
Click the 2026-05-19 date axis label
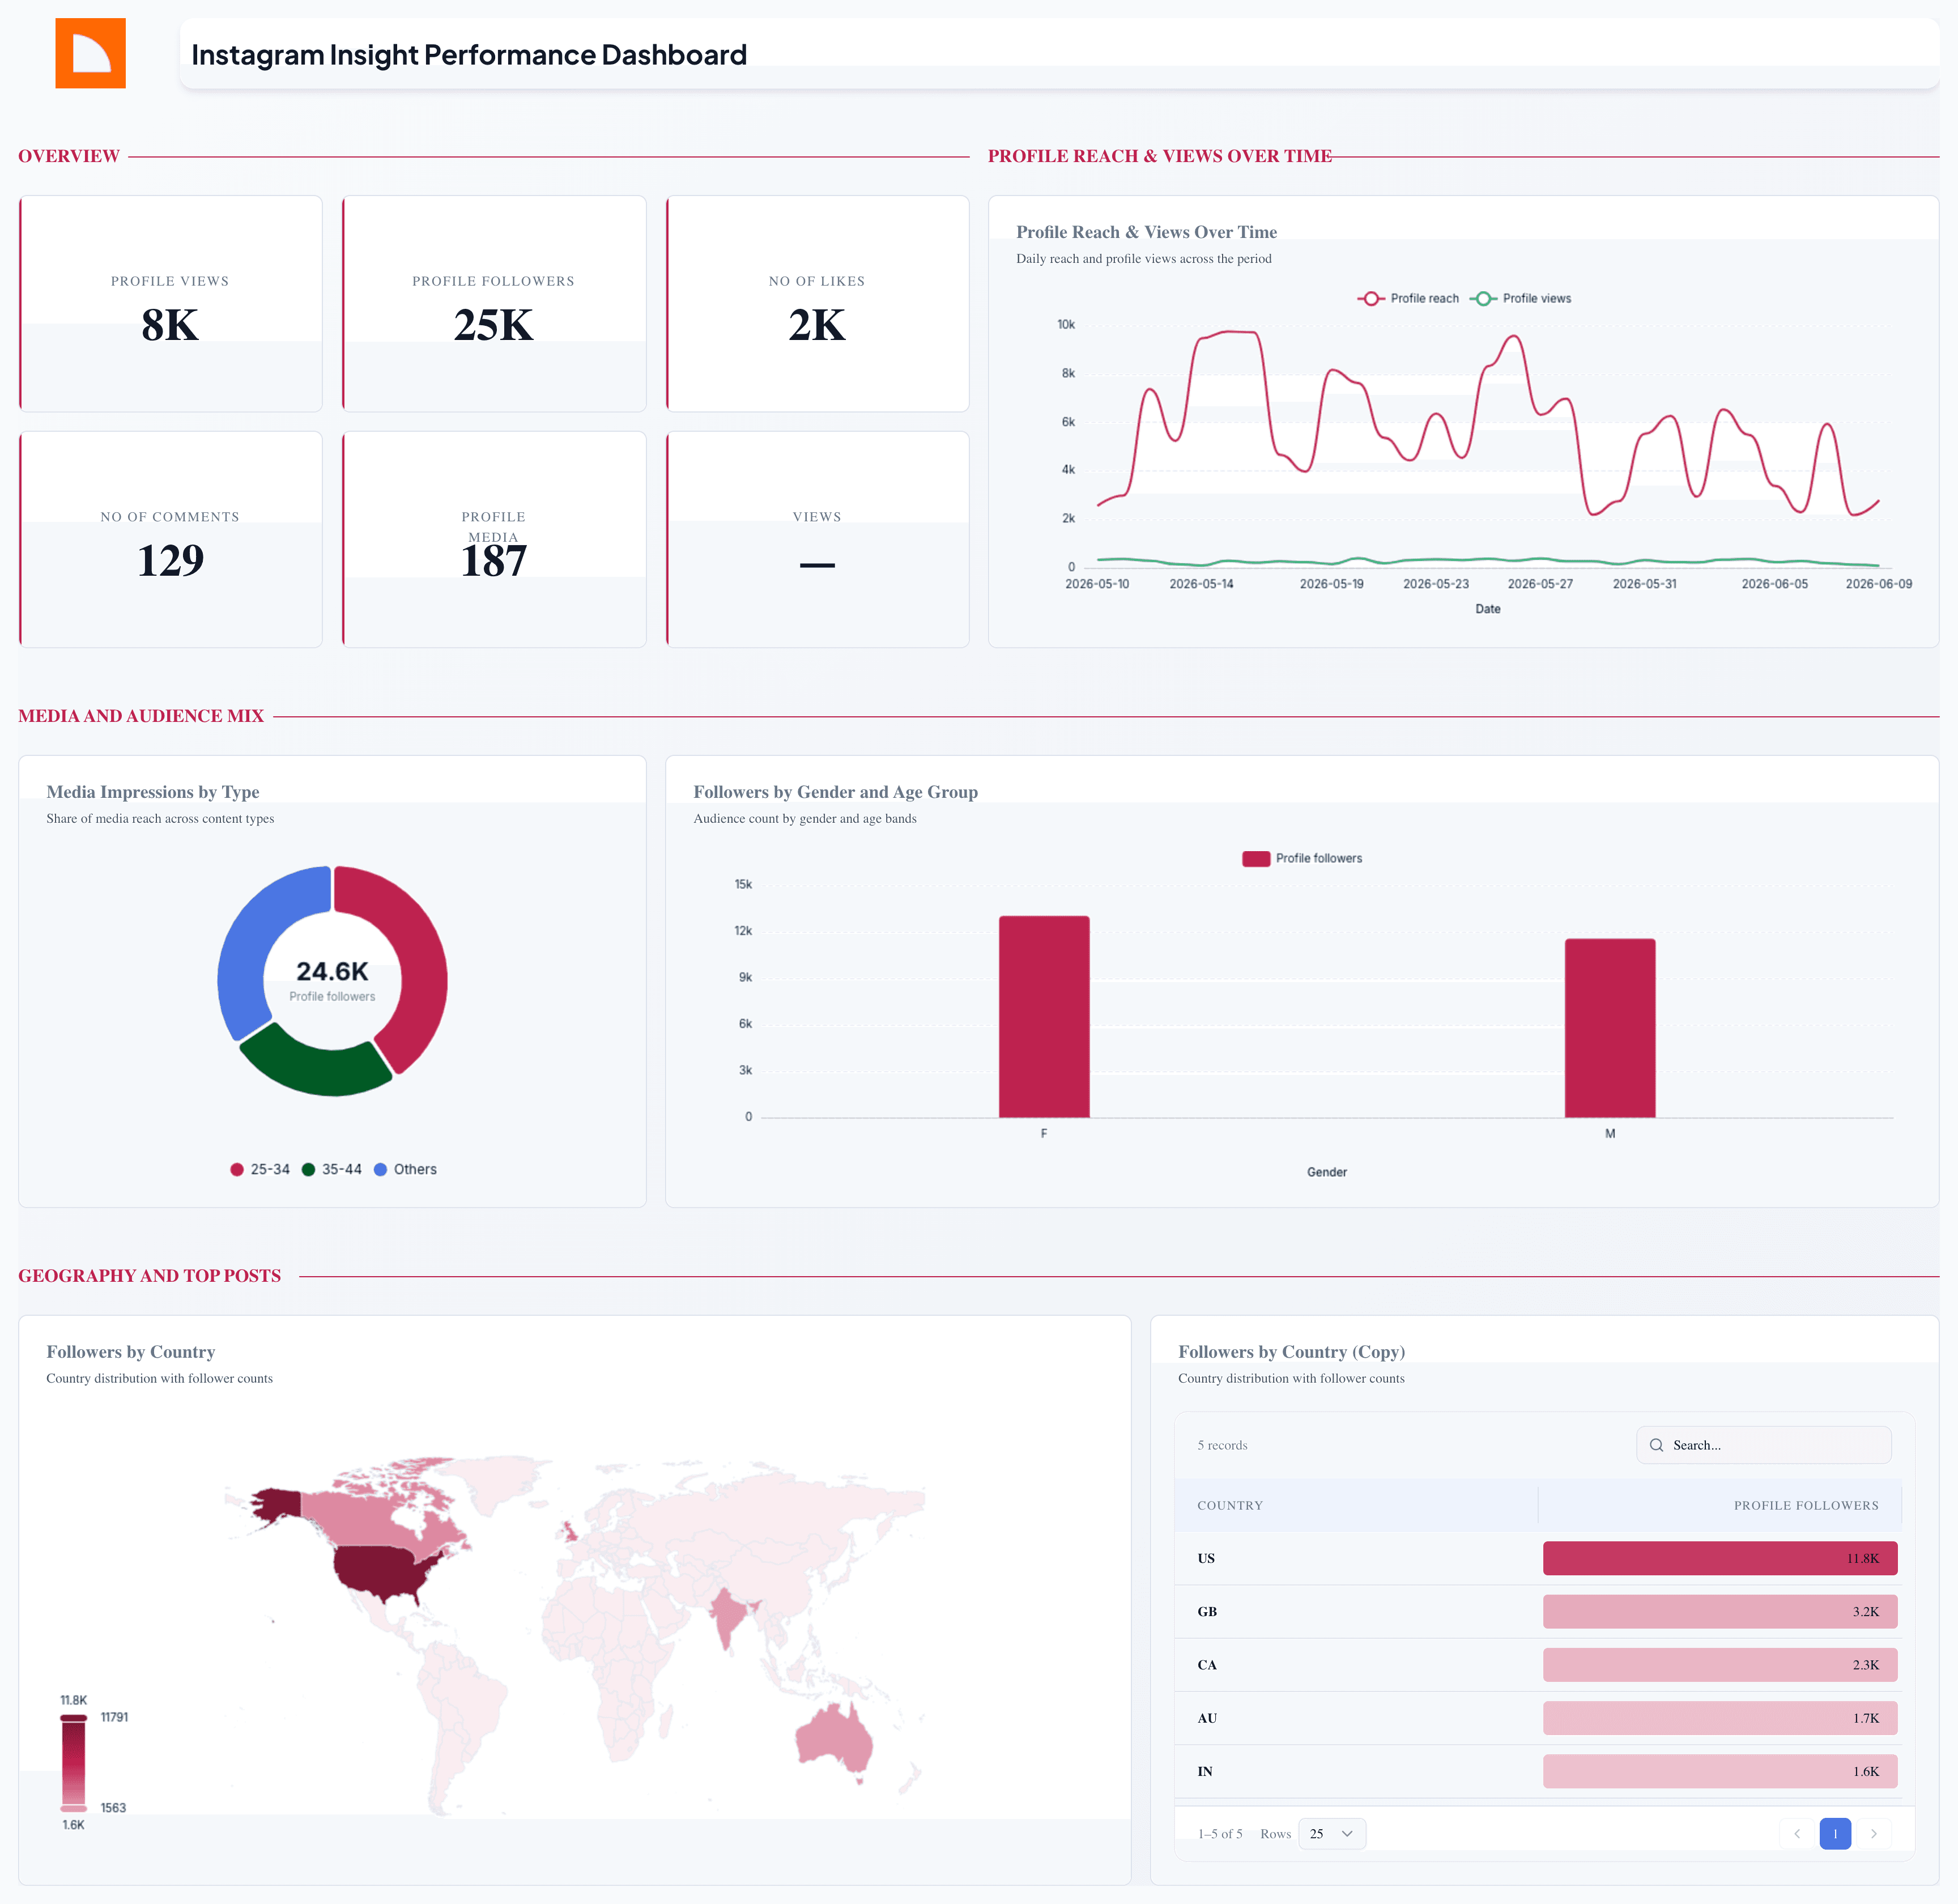(1331, 584)
